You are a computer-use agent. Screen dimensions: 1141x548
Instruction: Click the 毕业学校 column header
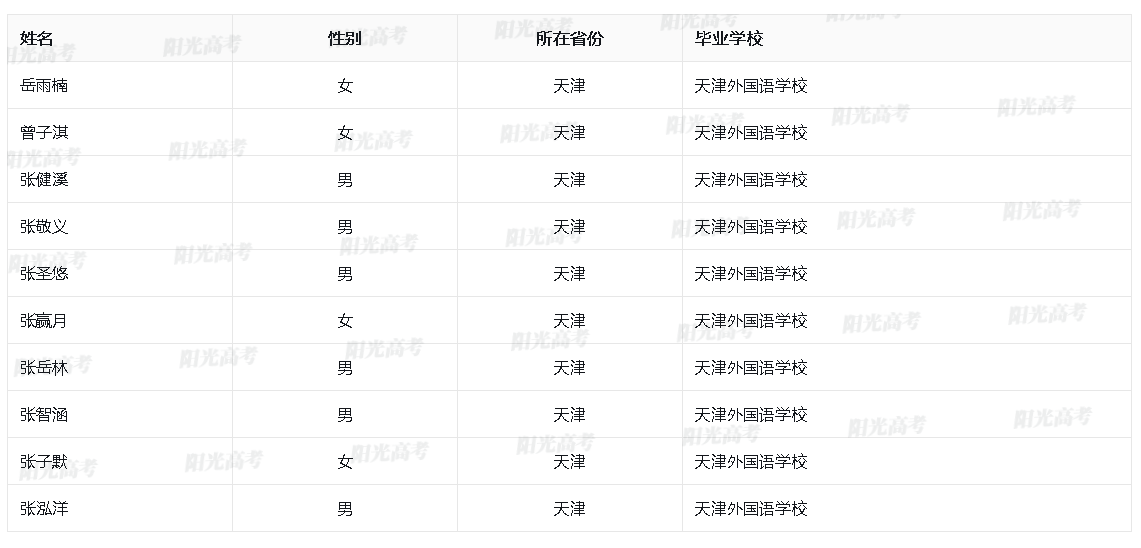[x=729, y=39]
